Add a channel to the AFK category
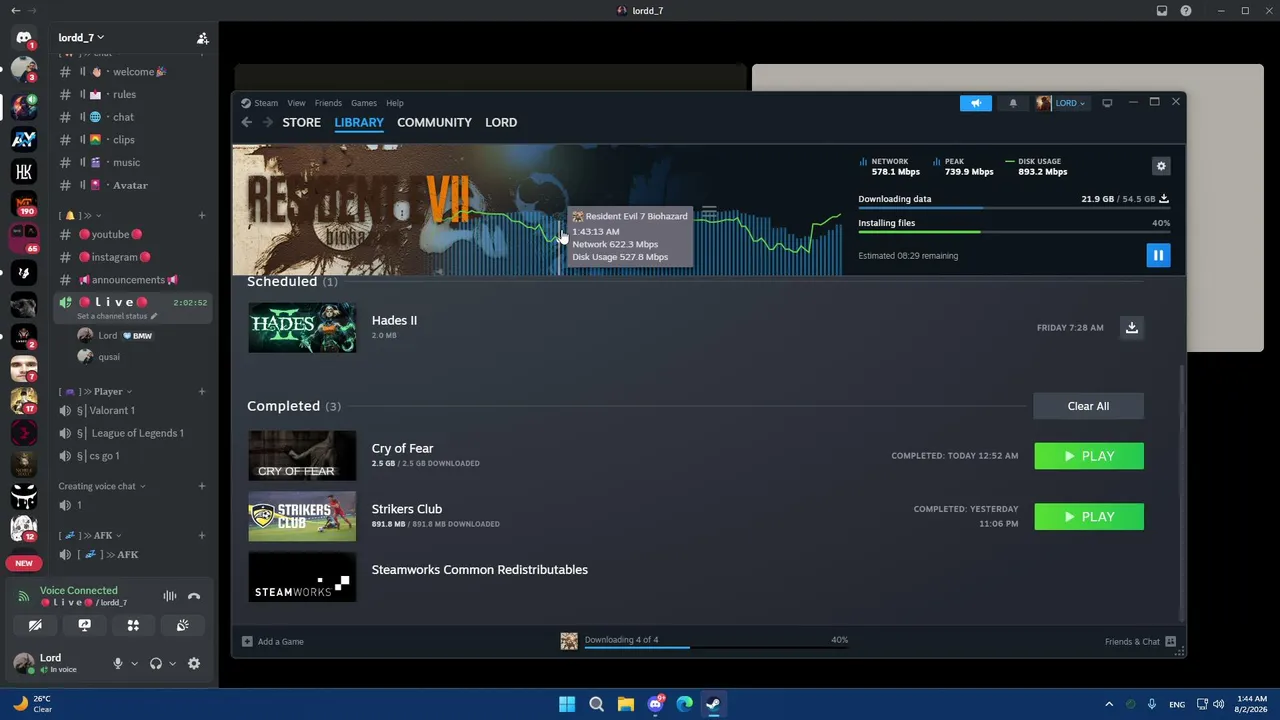This screenshot has width=1280, height=720. point(202,535)
